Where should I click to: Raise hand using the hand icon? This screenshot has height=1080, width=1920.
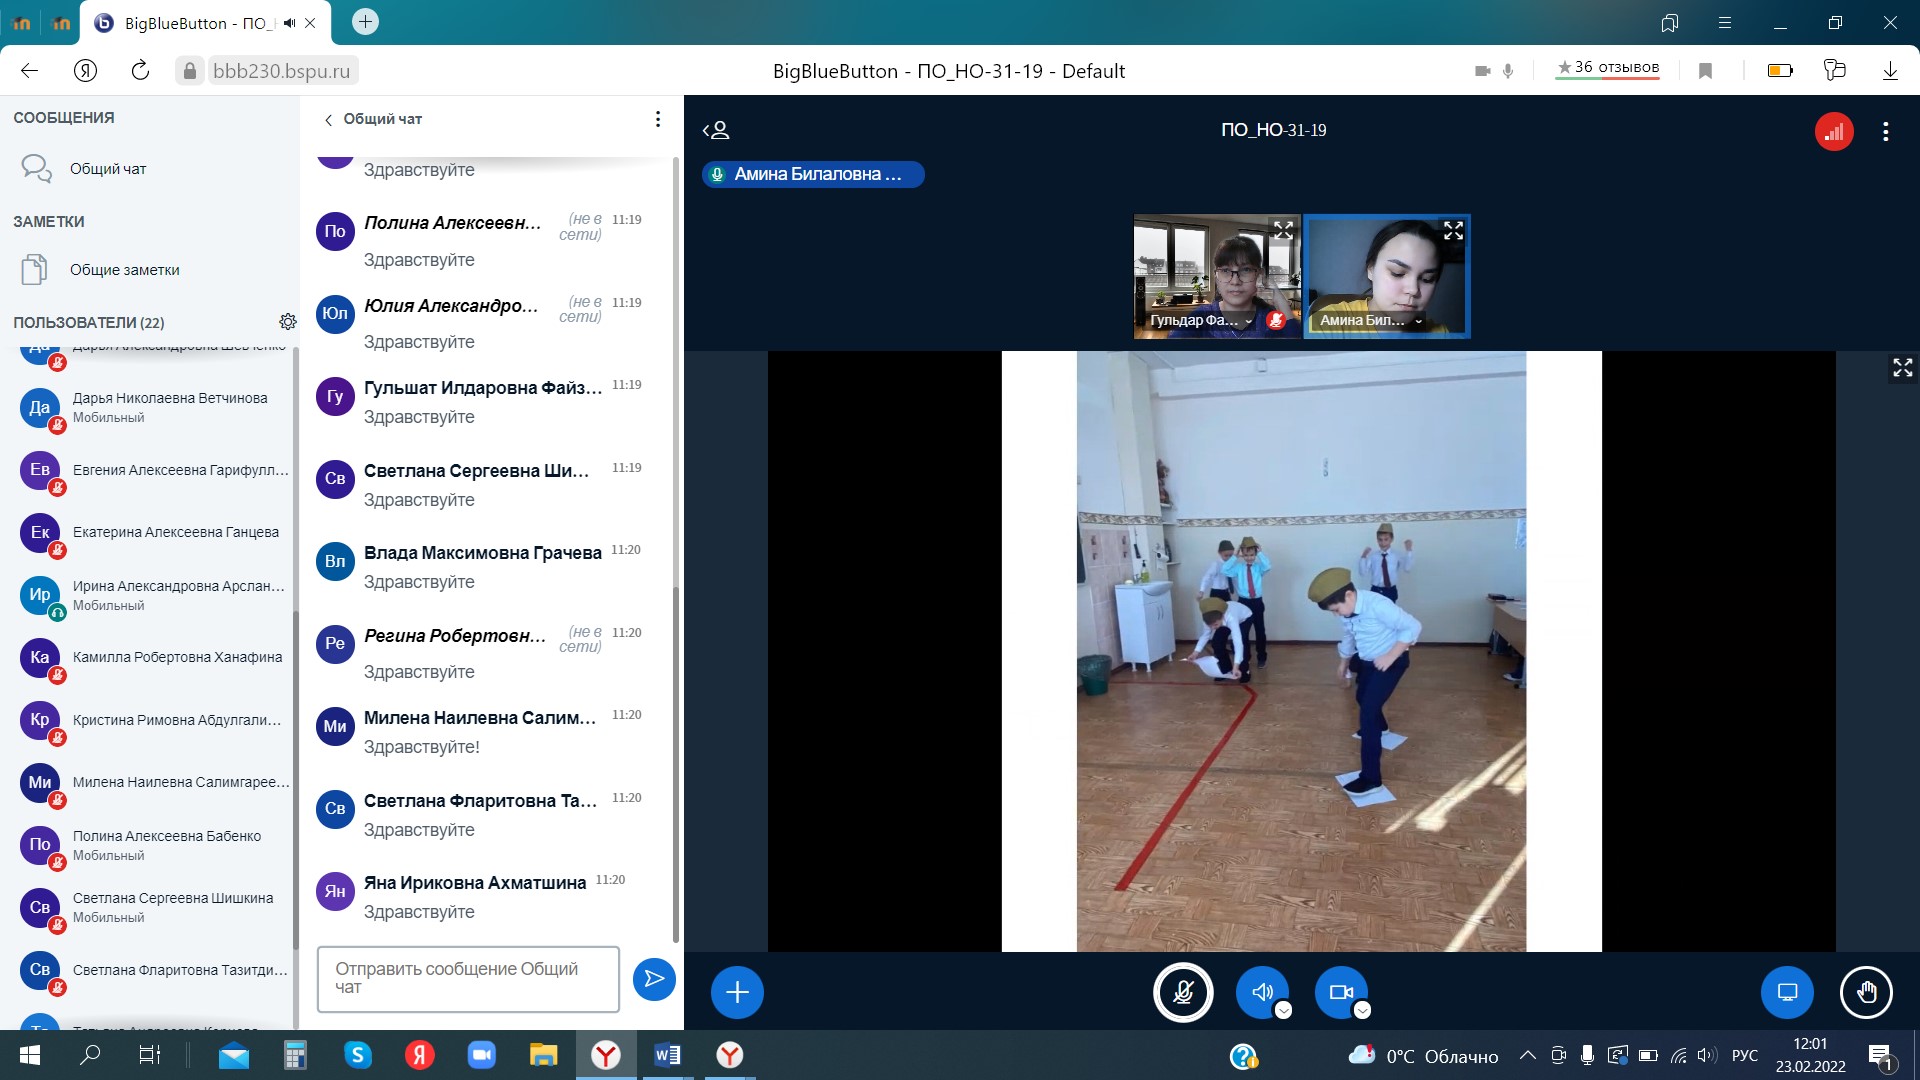point(1865,992)
